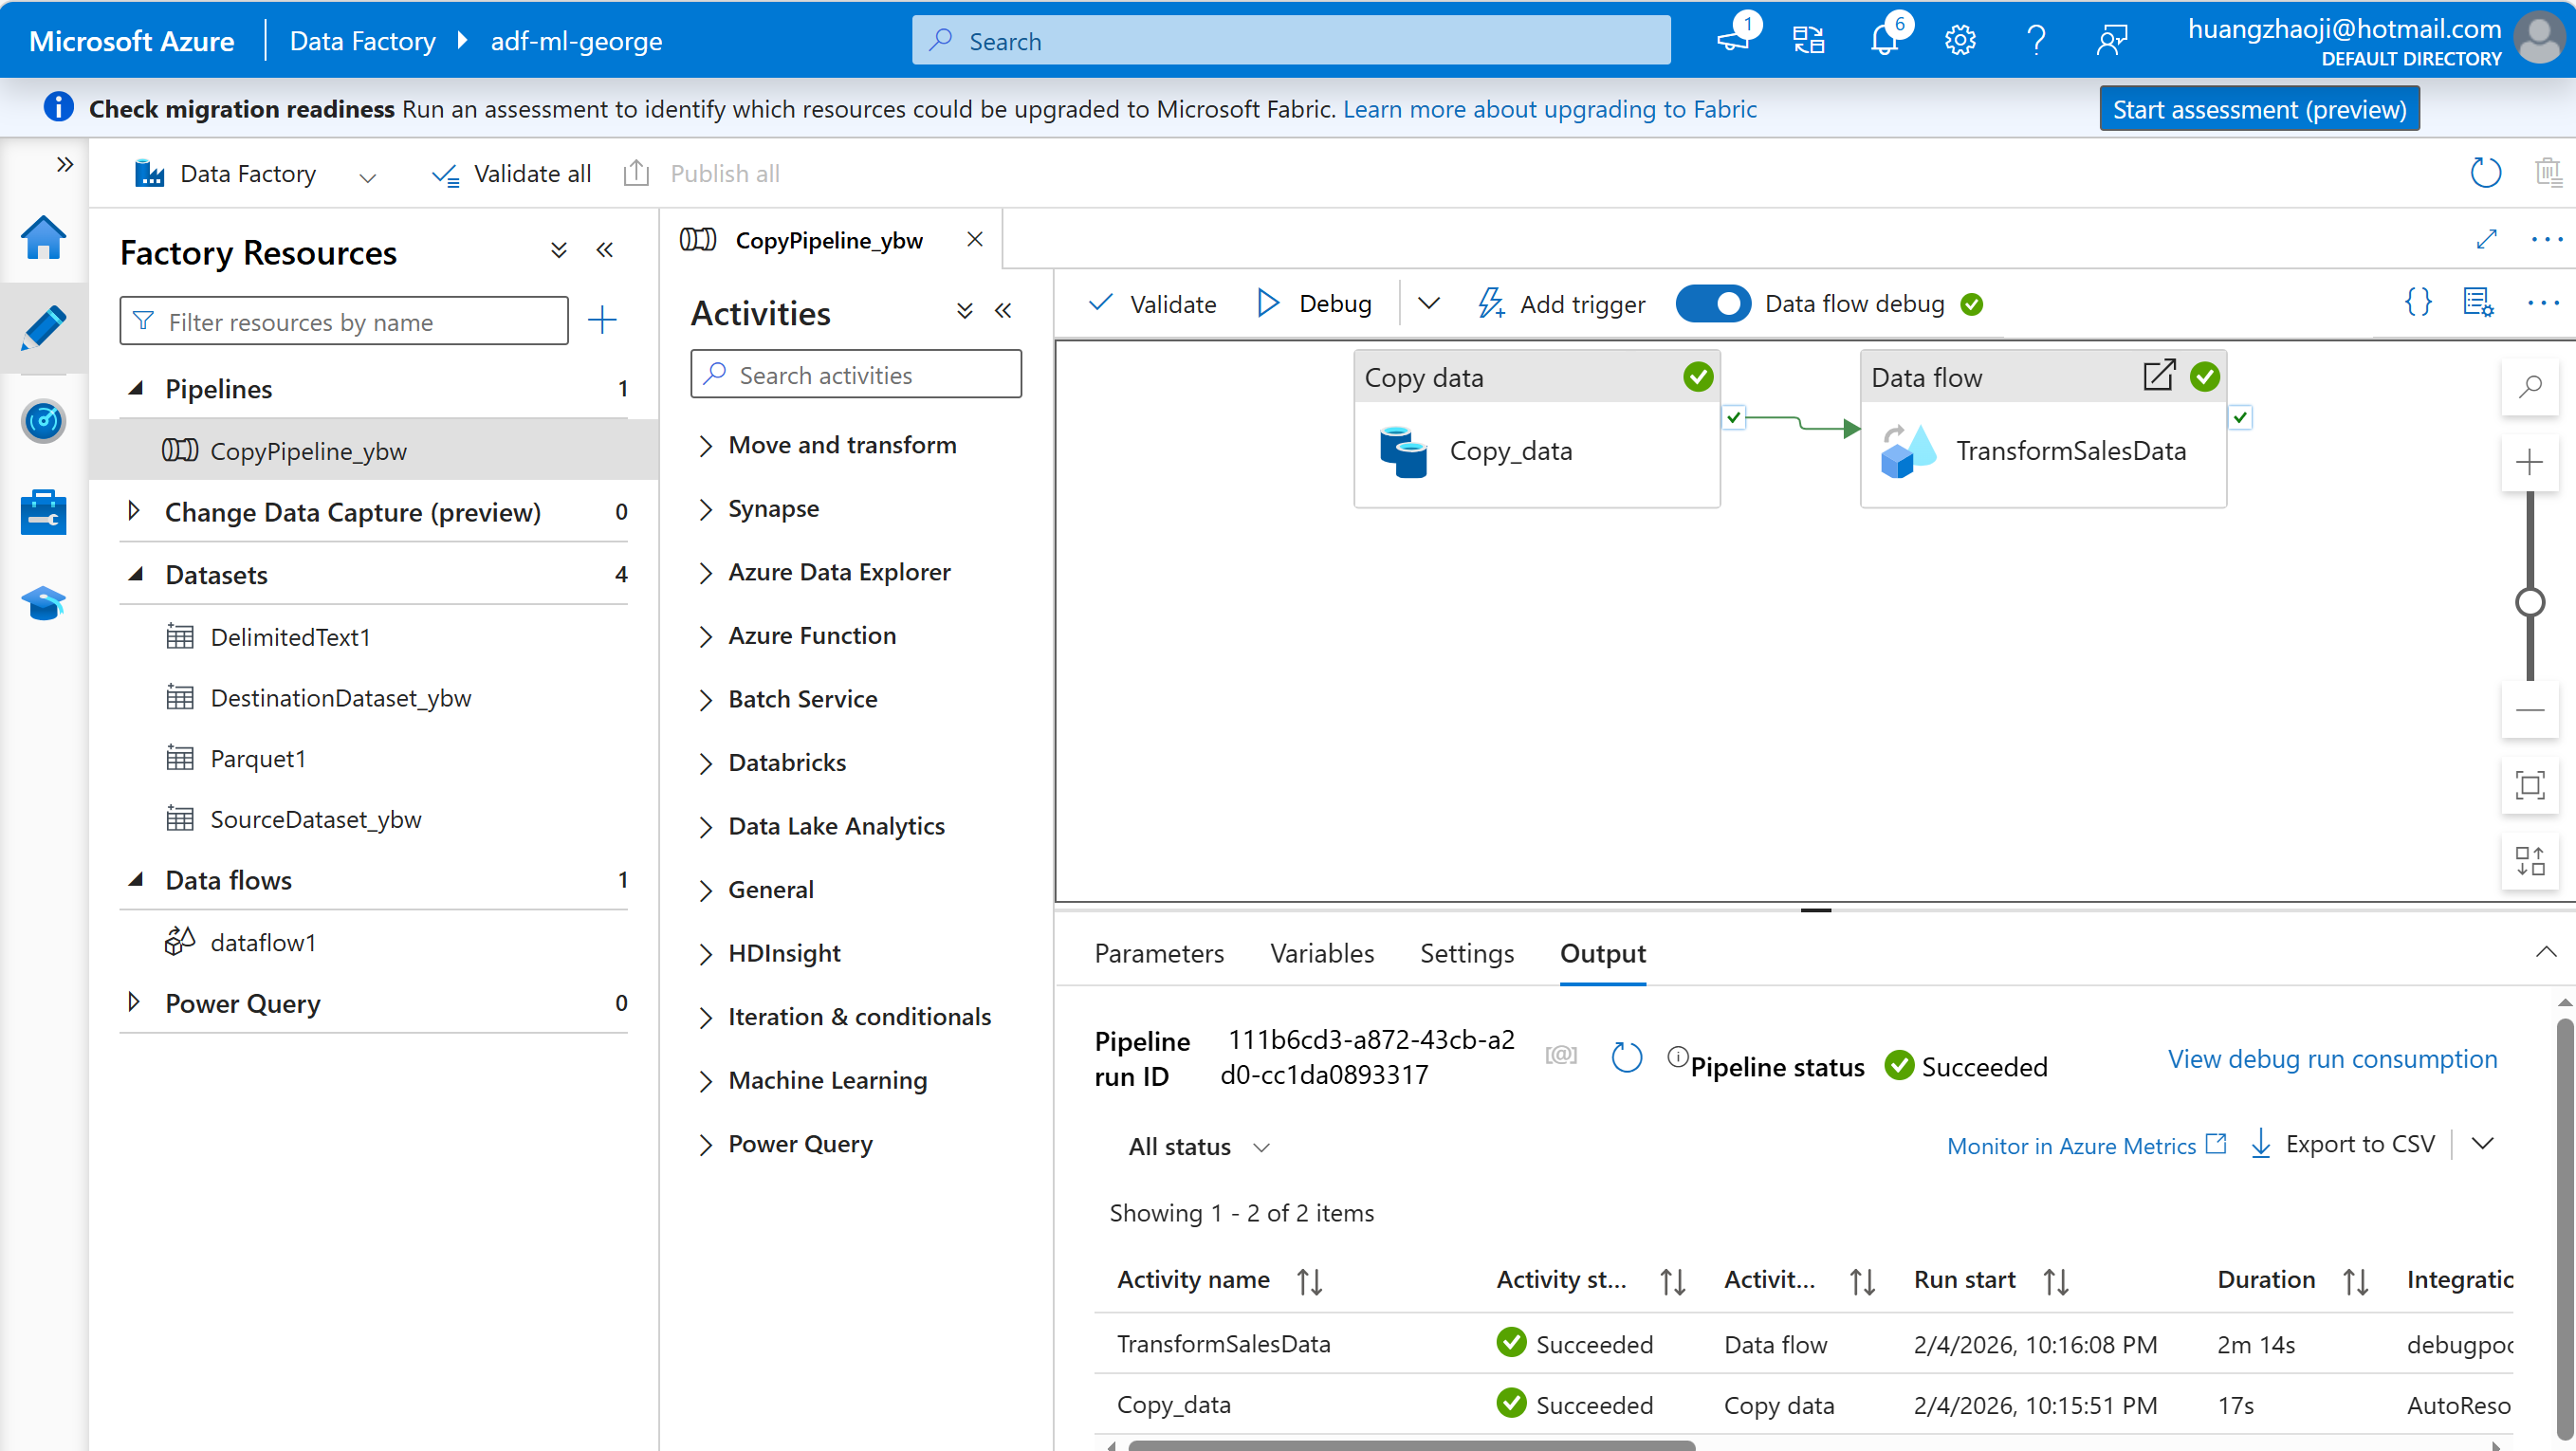Viewport: 2576px width, 1451px height.
Task: Switch to the Settings tab
Action: coord(1466,953)
